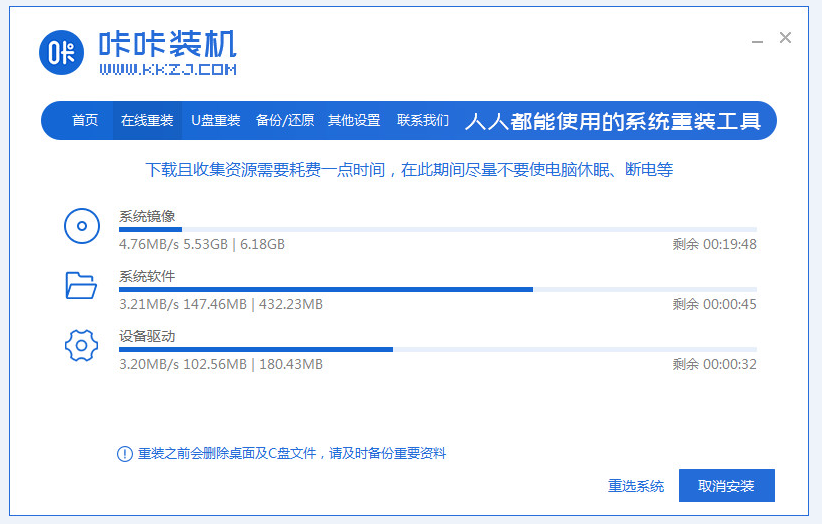Close the 咔咔装机 window
The width and height of the screenshot is (822, 524).
point(785,38)
